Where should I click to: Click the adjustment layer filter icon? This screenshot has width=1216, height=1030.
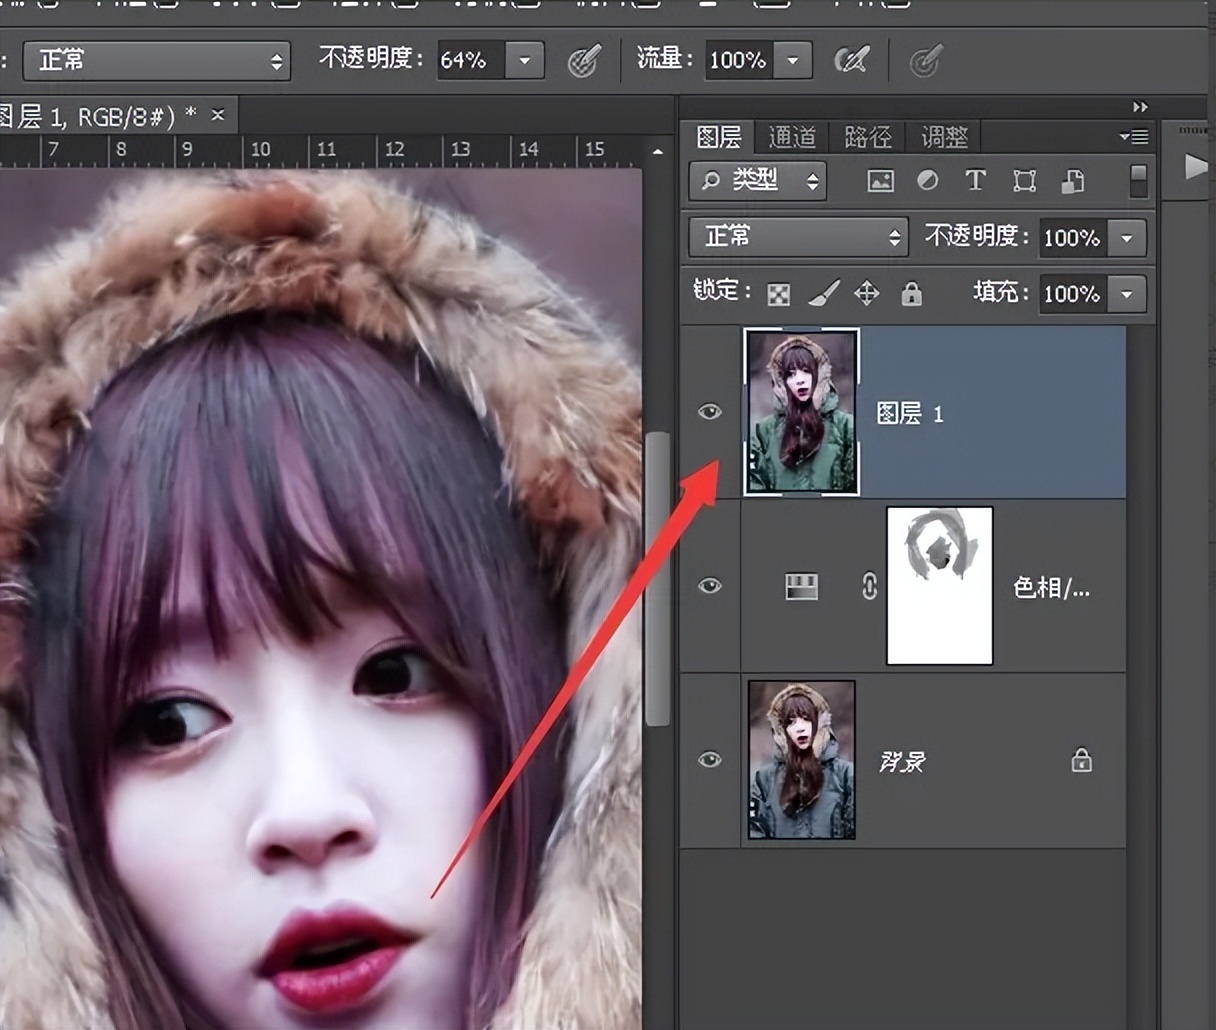click(x=928, y=181)
